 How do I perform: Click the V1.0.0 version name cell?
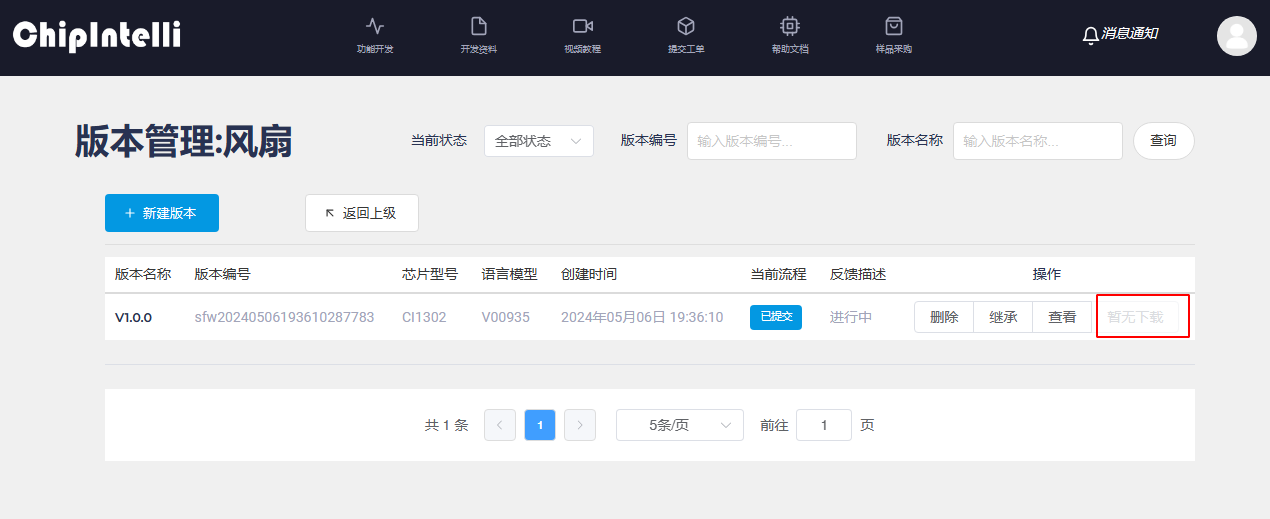(133, 317)
